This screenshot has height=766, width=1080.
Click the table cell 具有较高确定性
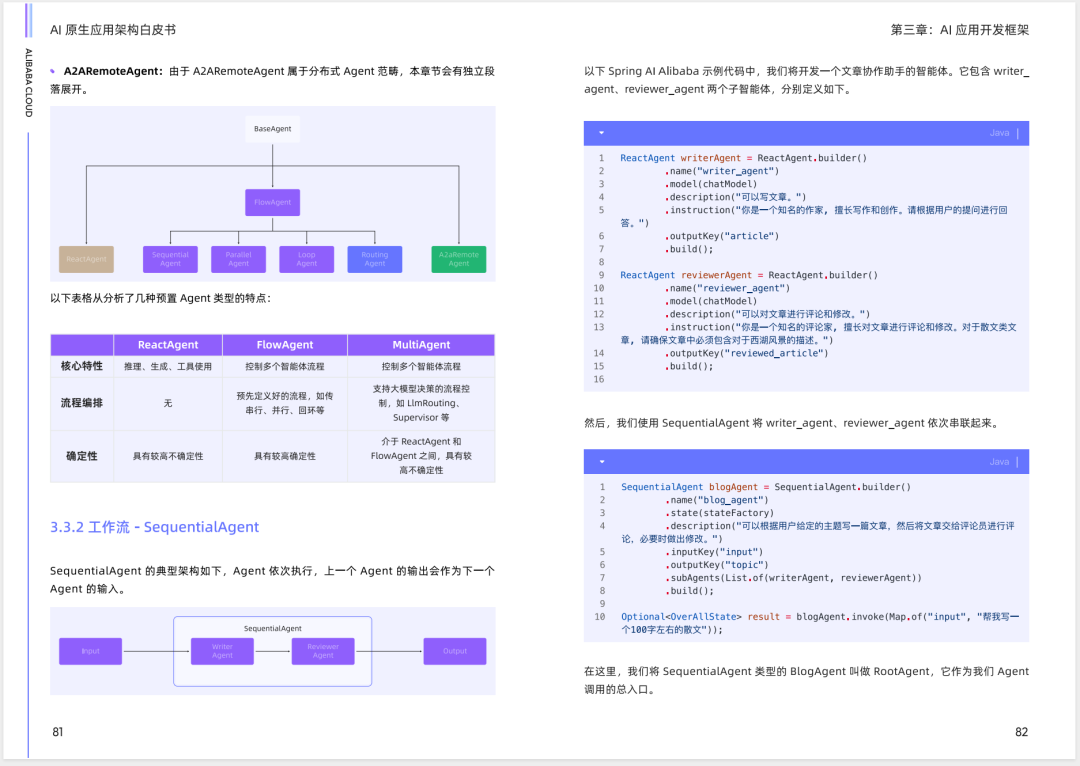coord(285,456)
